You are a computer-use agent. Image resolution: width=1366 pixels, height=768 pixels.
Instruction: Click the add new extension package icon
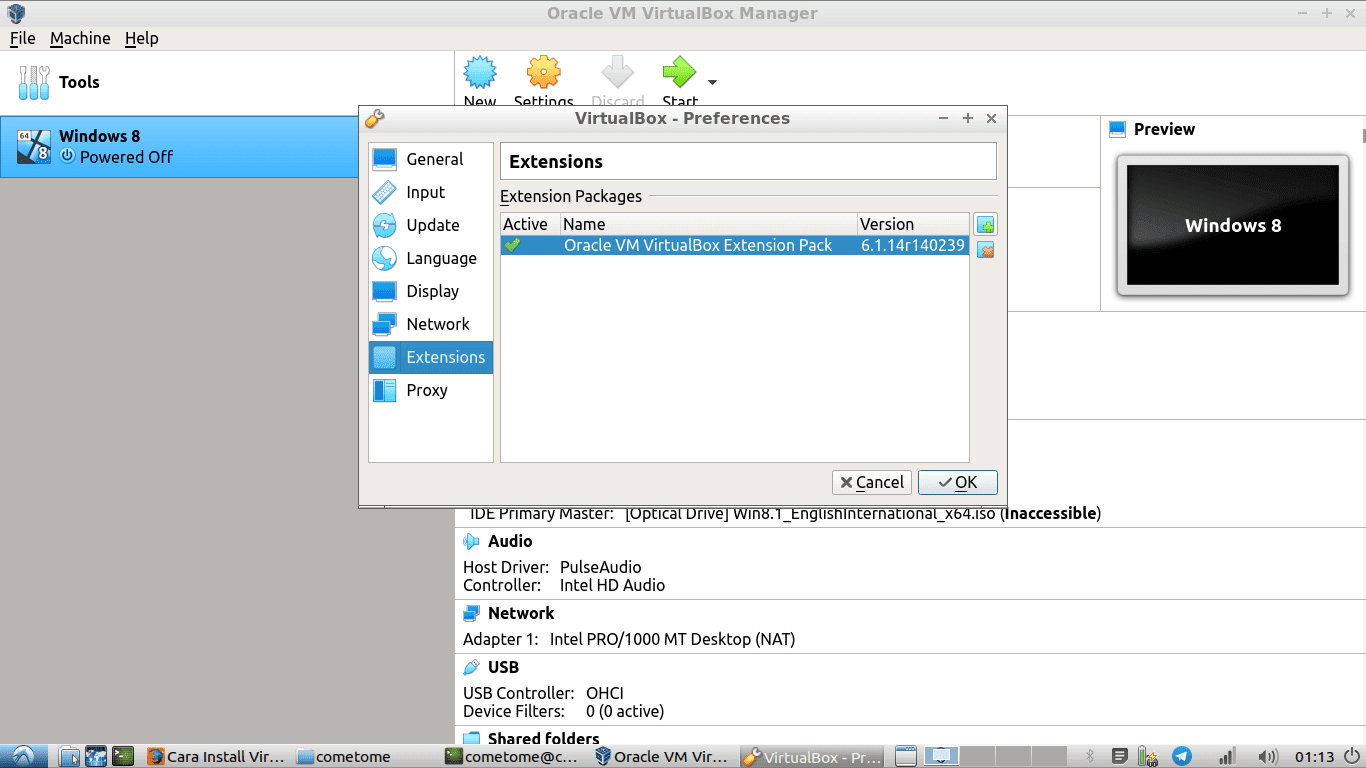coord(986,224)
